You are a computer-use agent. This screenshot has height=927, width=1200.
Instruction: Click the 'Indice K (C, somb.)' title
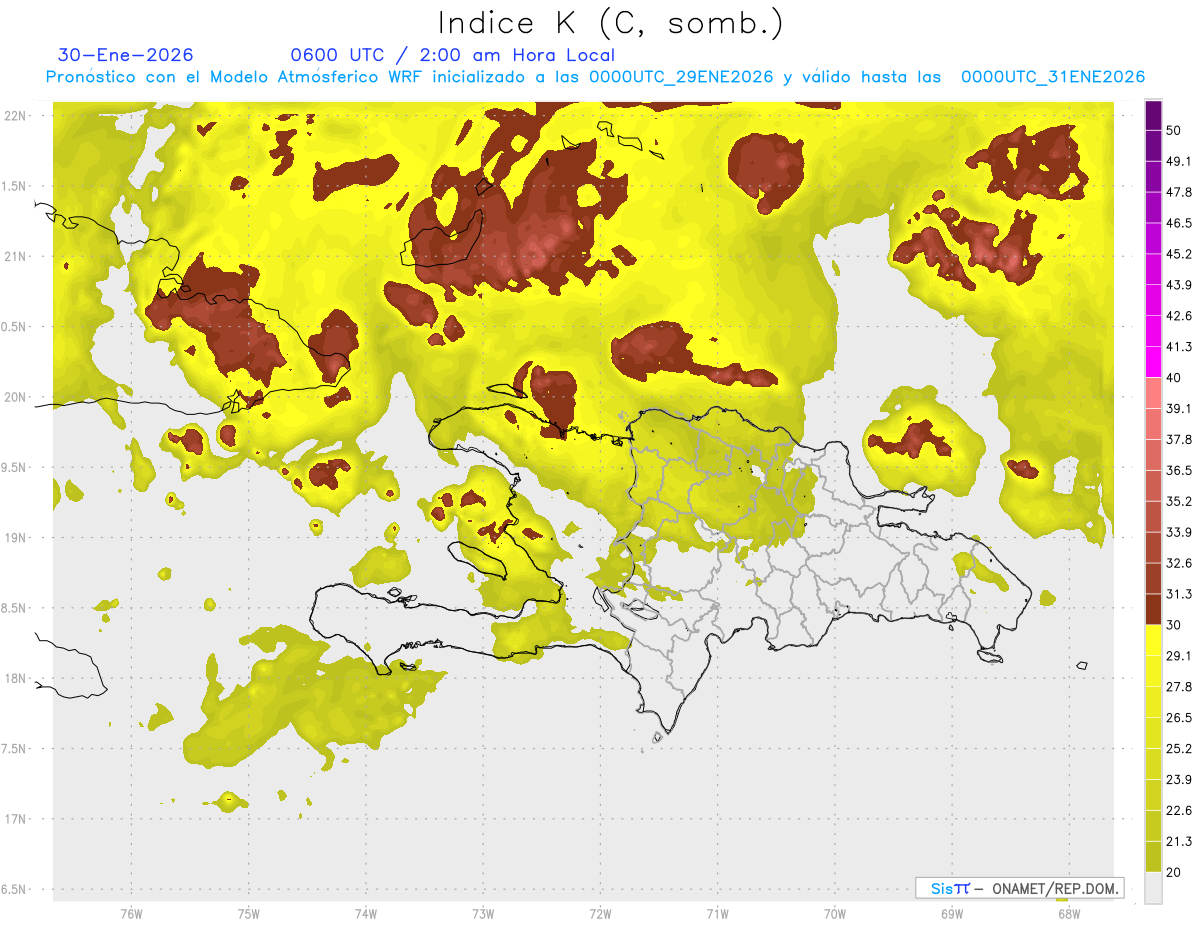pos(611,23)
